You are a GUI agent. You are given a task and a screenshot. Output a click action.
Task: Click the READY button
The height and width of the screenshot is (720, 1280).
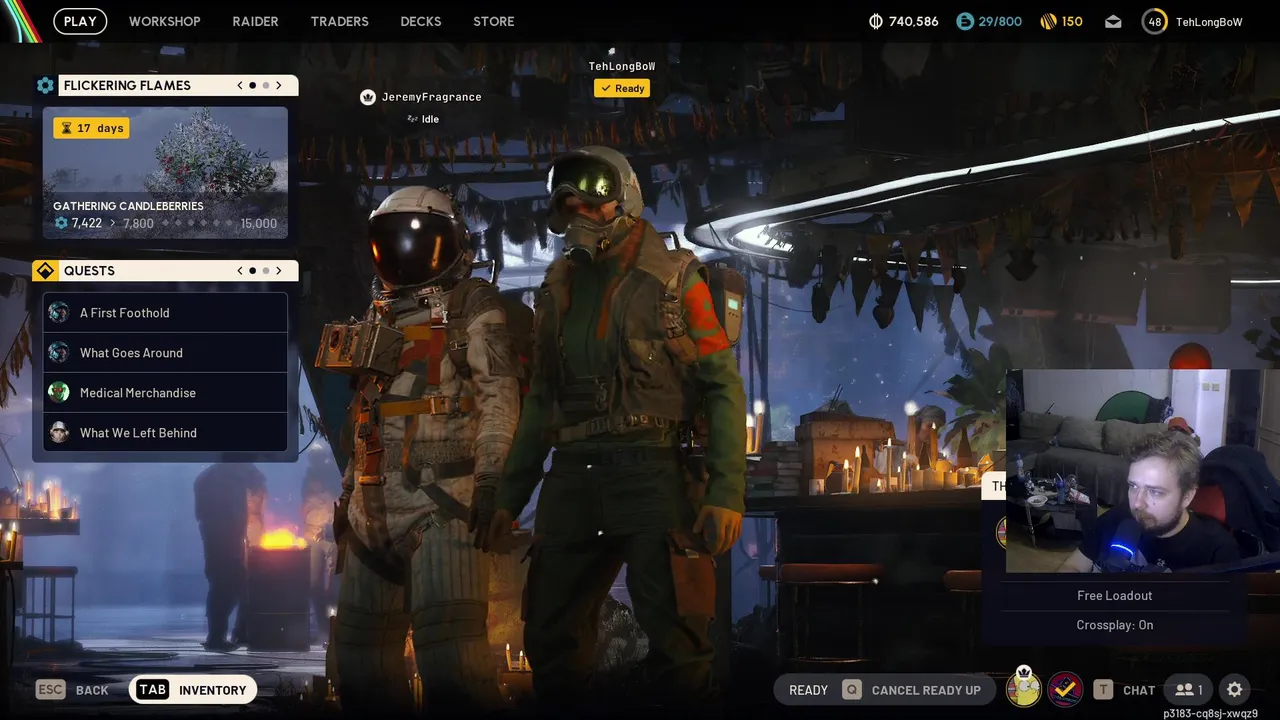808,690
